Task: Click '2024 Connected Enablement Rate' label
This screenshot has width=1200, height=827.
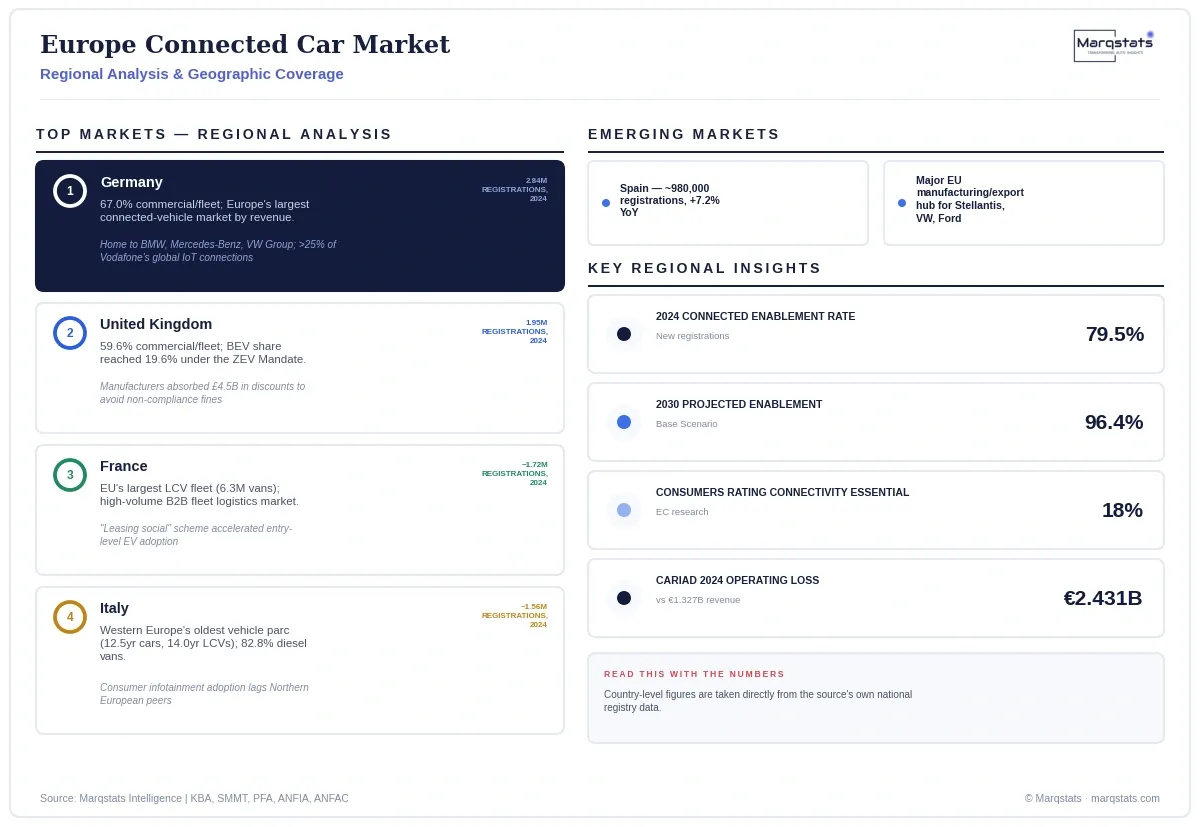Action: point(755,316)
